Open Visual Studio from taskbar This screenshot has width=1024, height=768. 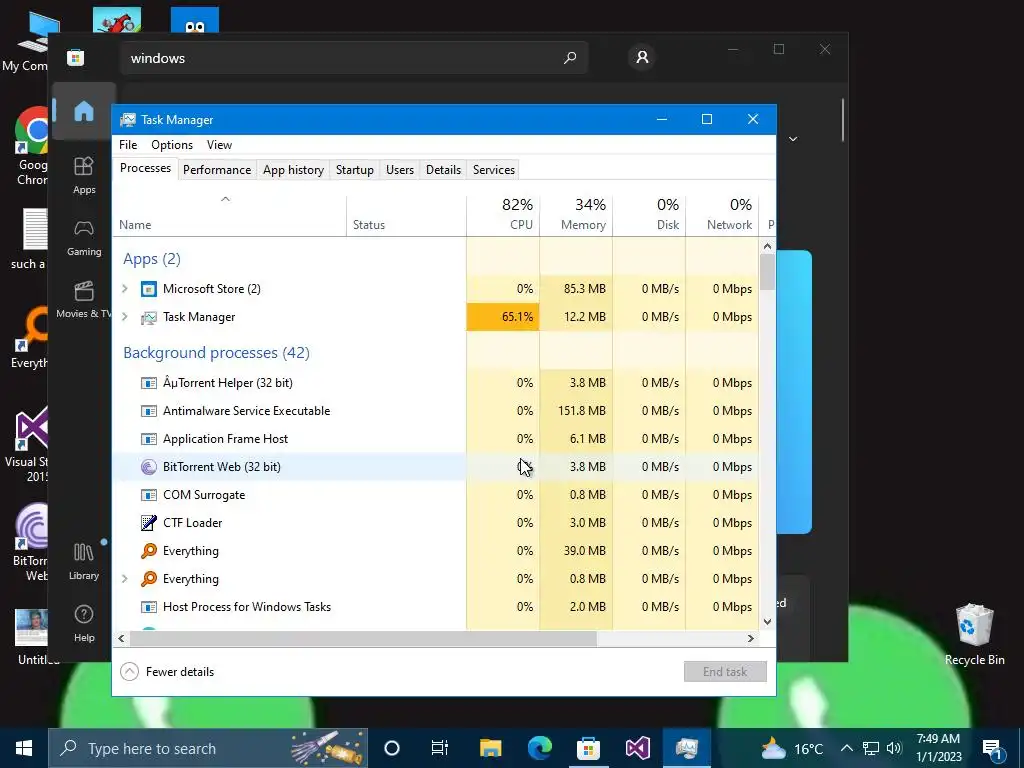[x=637, y=748]
